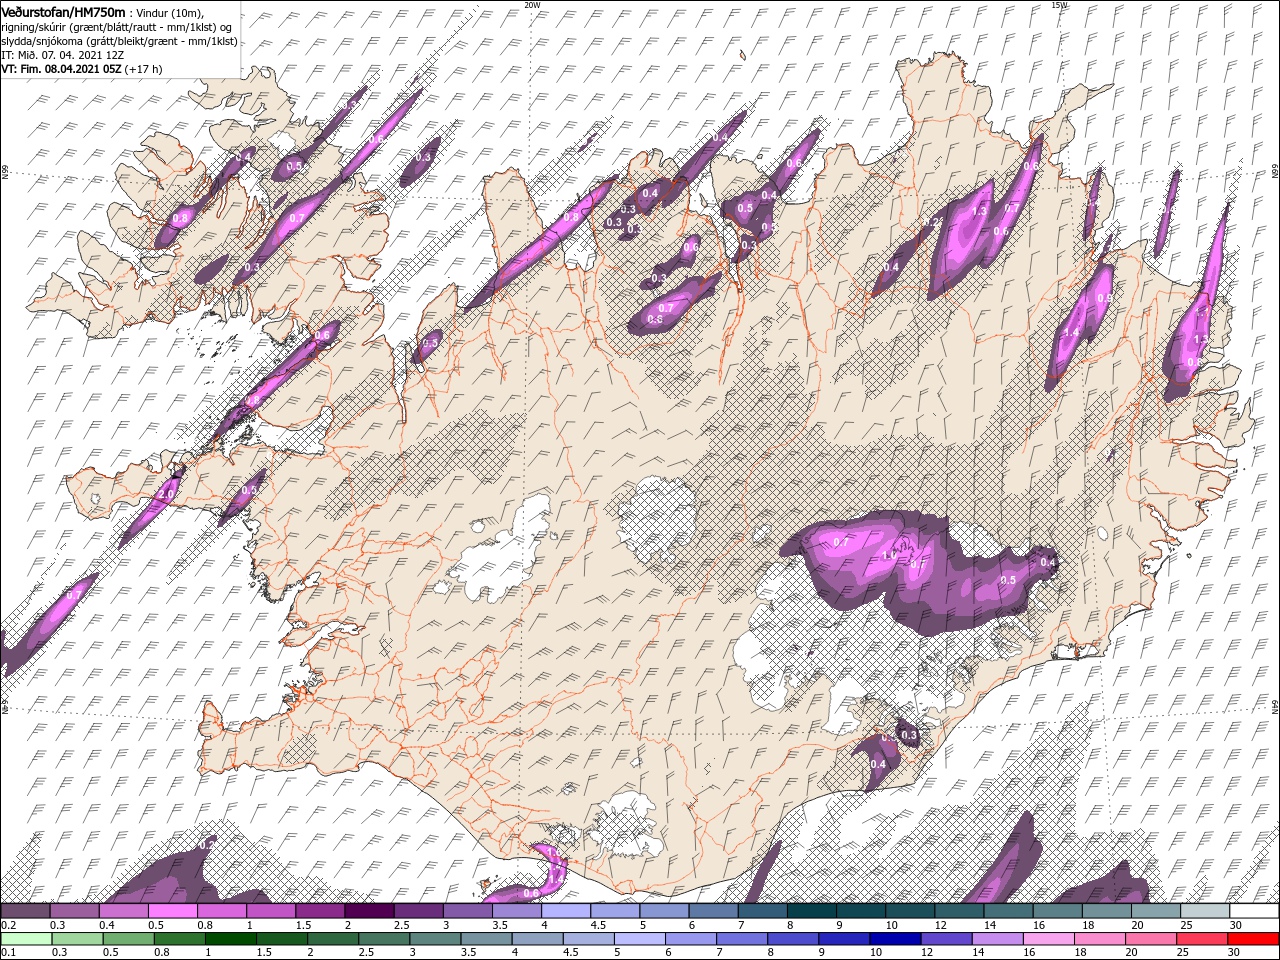Click the 'IT: Mið. 07. 04. 2021 12Z' line
The width and height of the screenshot is (1280, 960).
62,55
